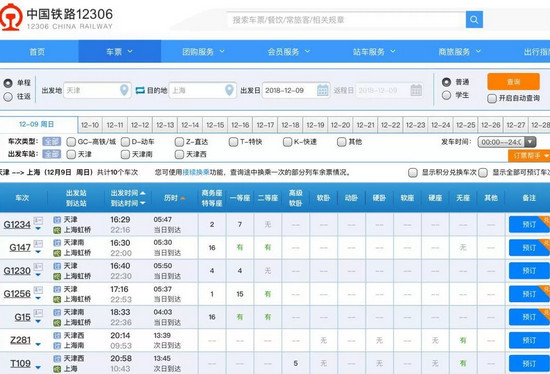
Task: Select 全部 for train type filter
Action: (x=52, y=142)
